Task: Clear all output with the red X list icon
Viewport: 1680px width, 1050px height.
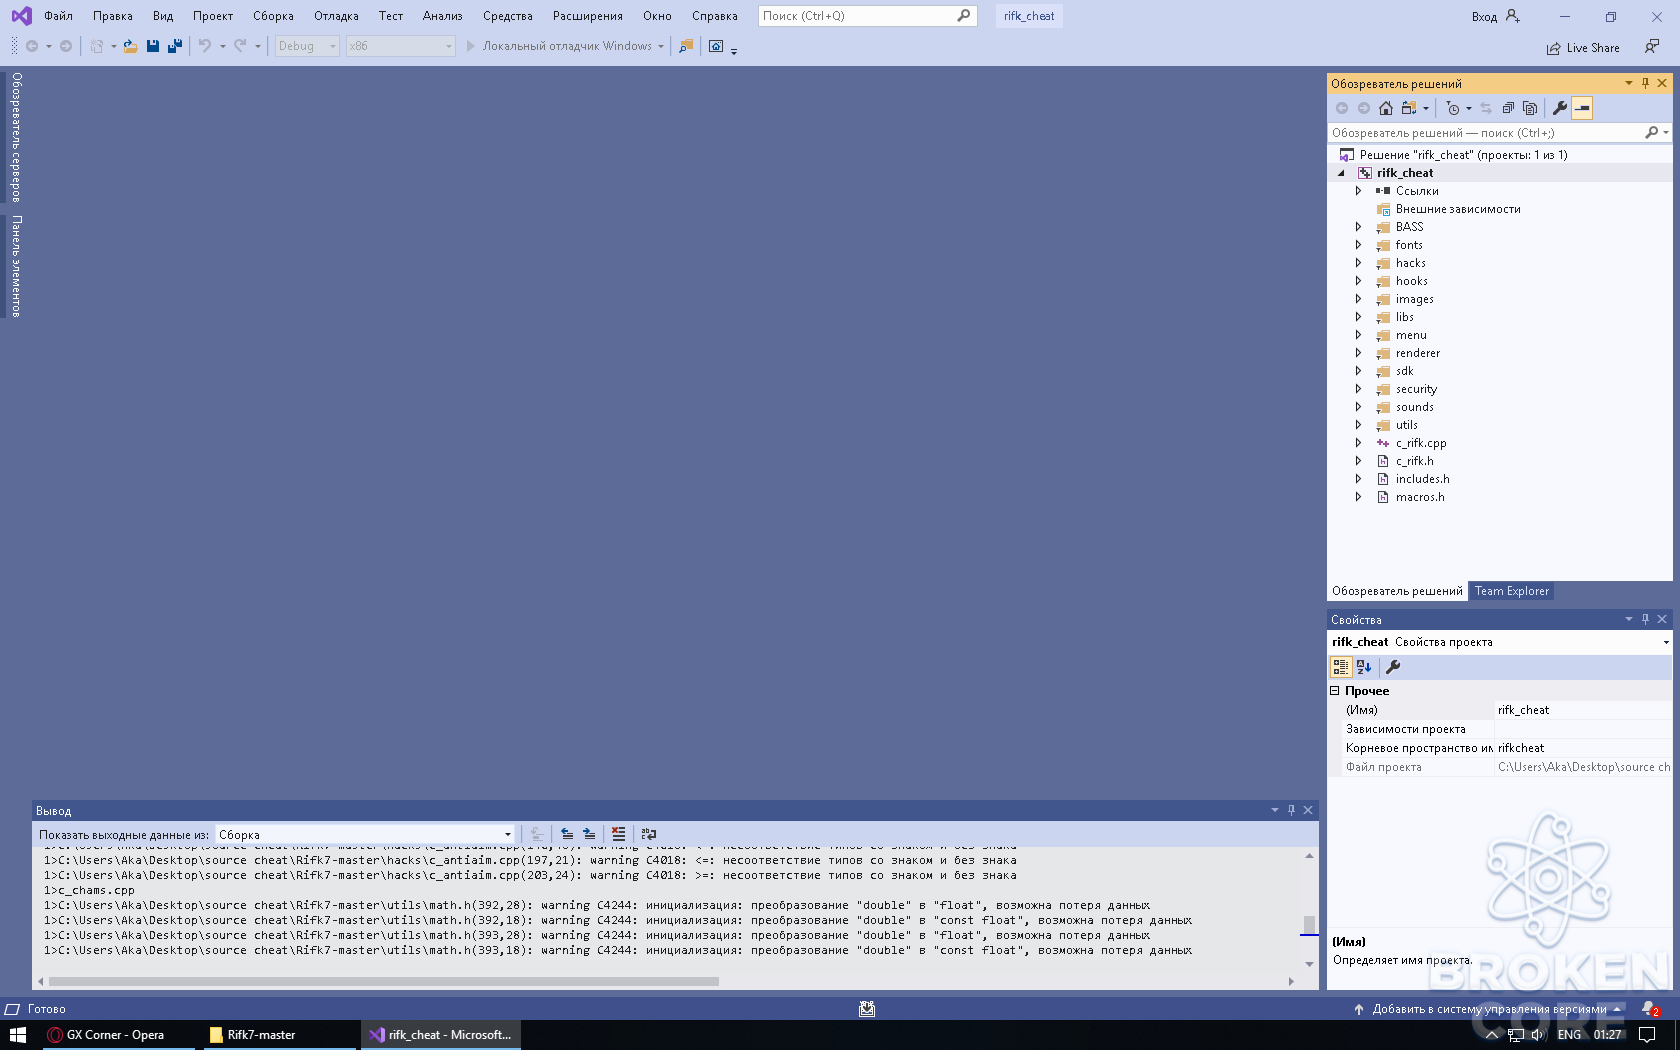Action: click(x=619, y=834)
